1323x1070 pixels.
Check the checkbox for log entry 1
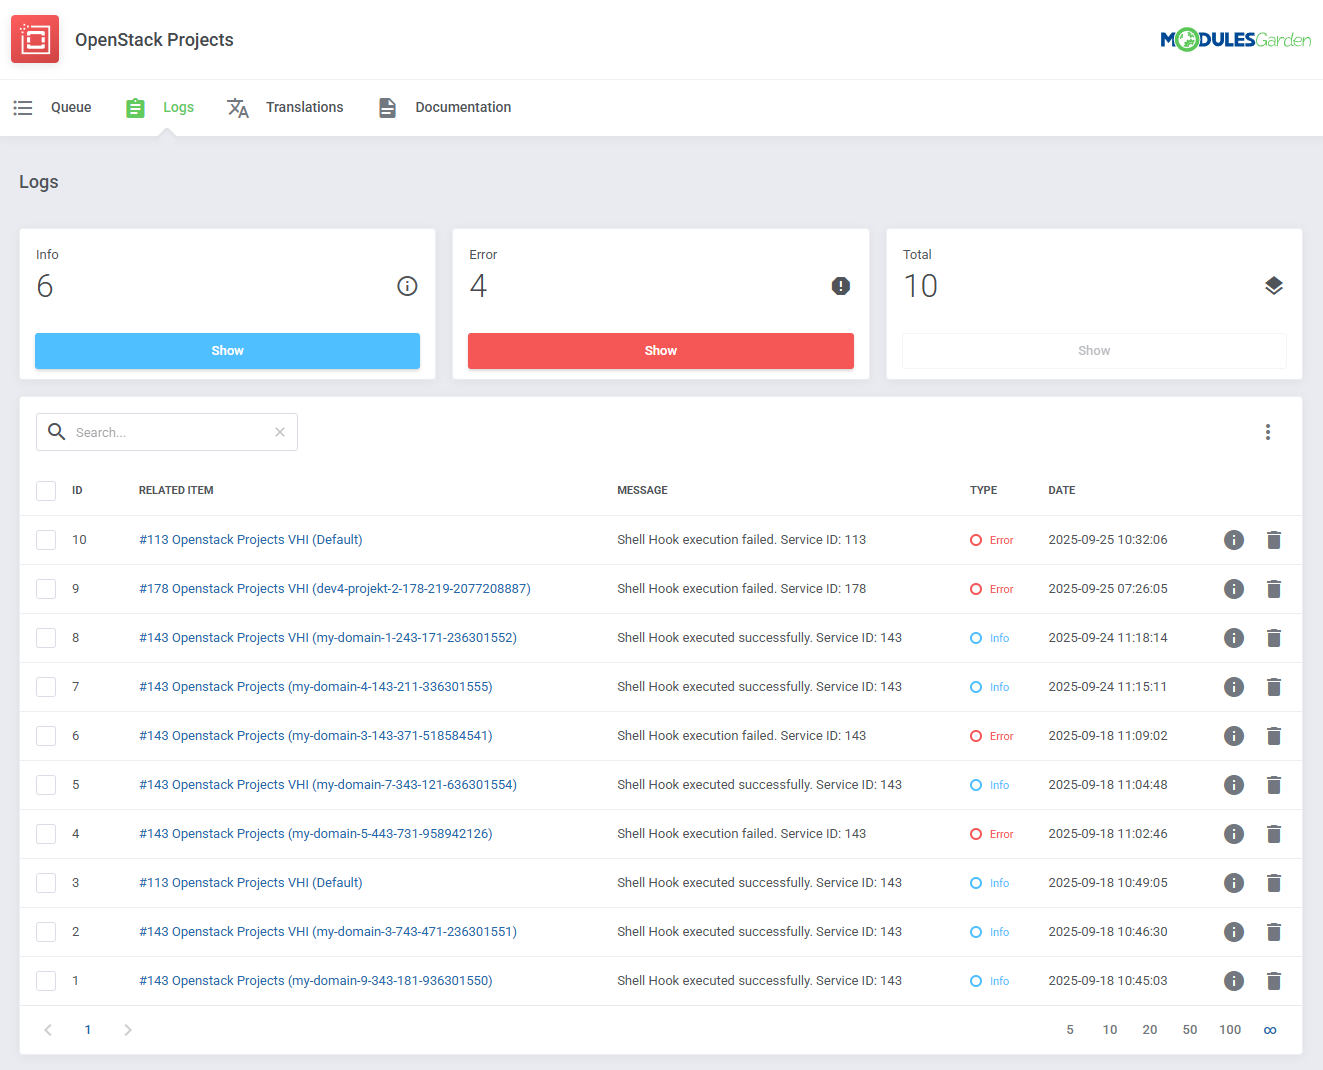tap(46, 980)
